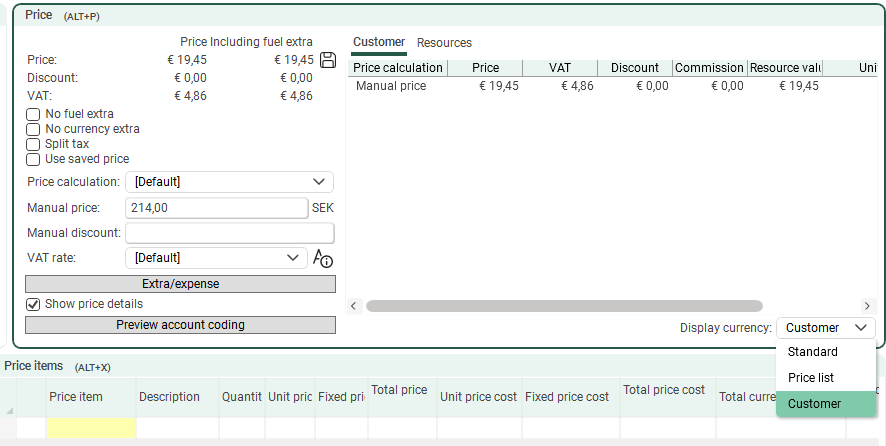
Task: Select the Customer tab
Action: [x=379, y=42]
